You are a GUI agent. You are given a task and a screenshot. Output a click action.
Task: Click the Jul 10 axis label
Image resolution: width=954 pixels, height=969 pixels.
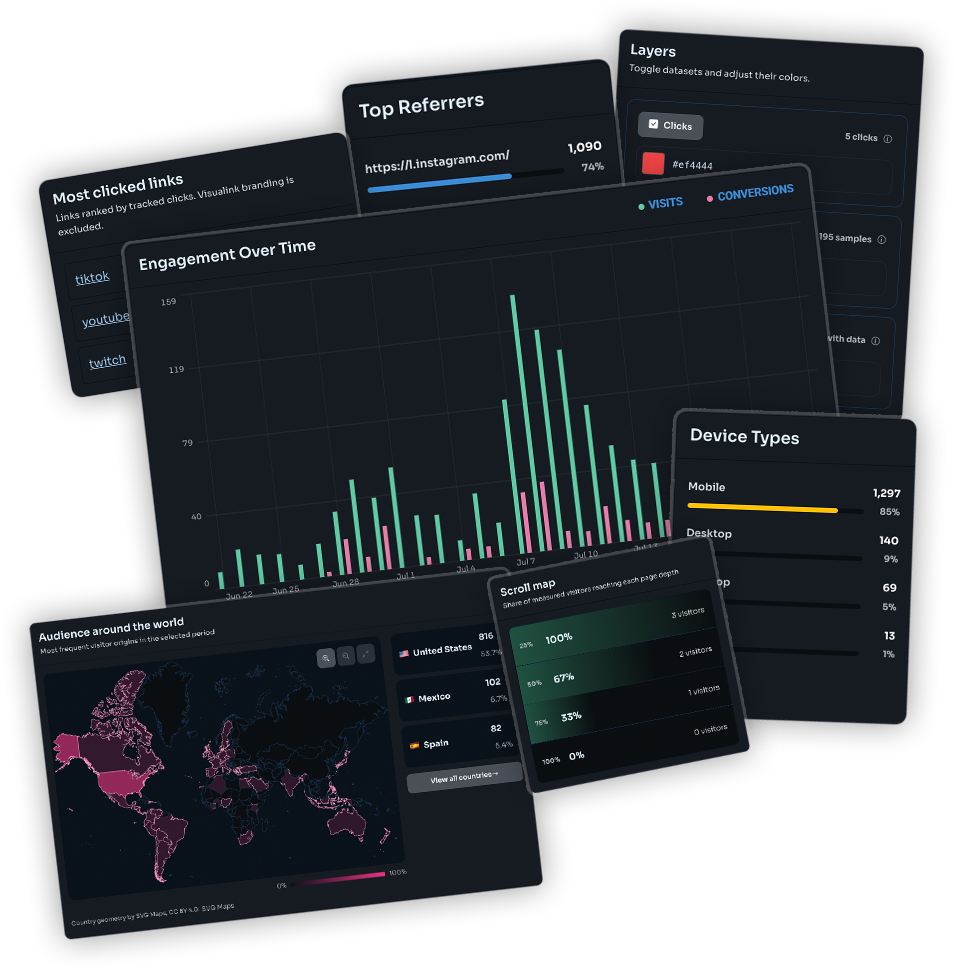tap(586, 556)
